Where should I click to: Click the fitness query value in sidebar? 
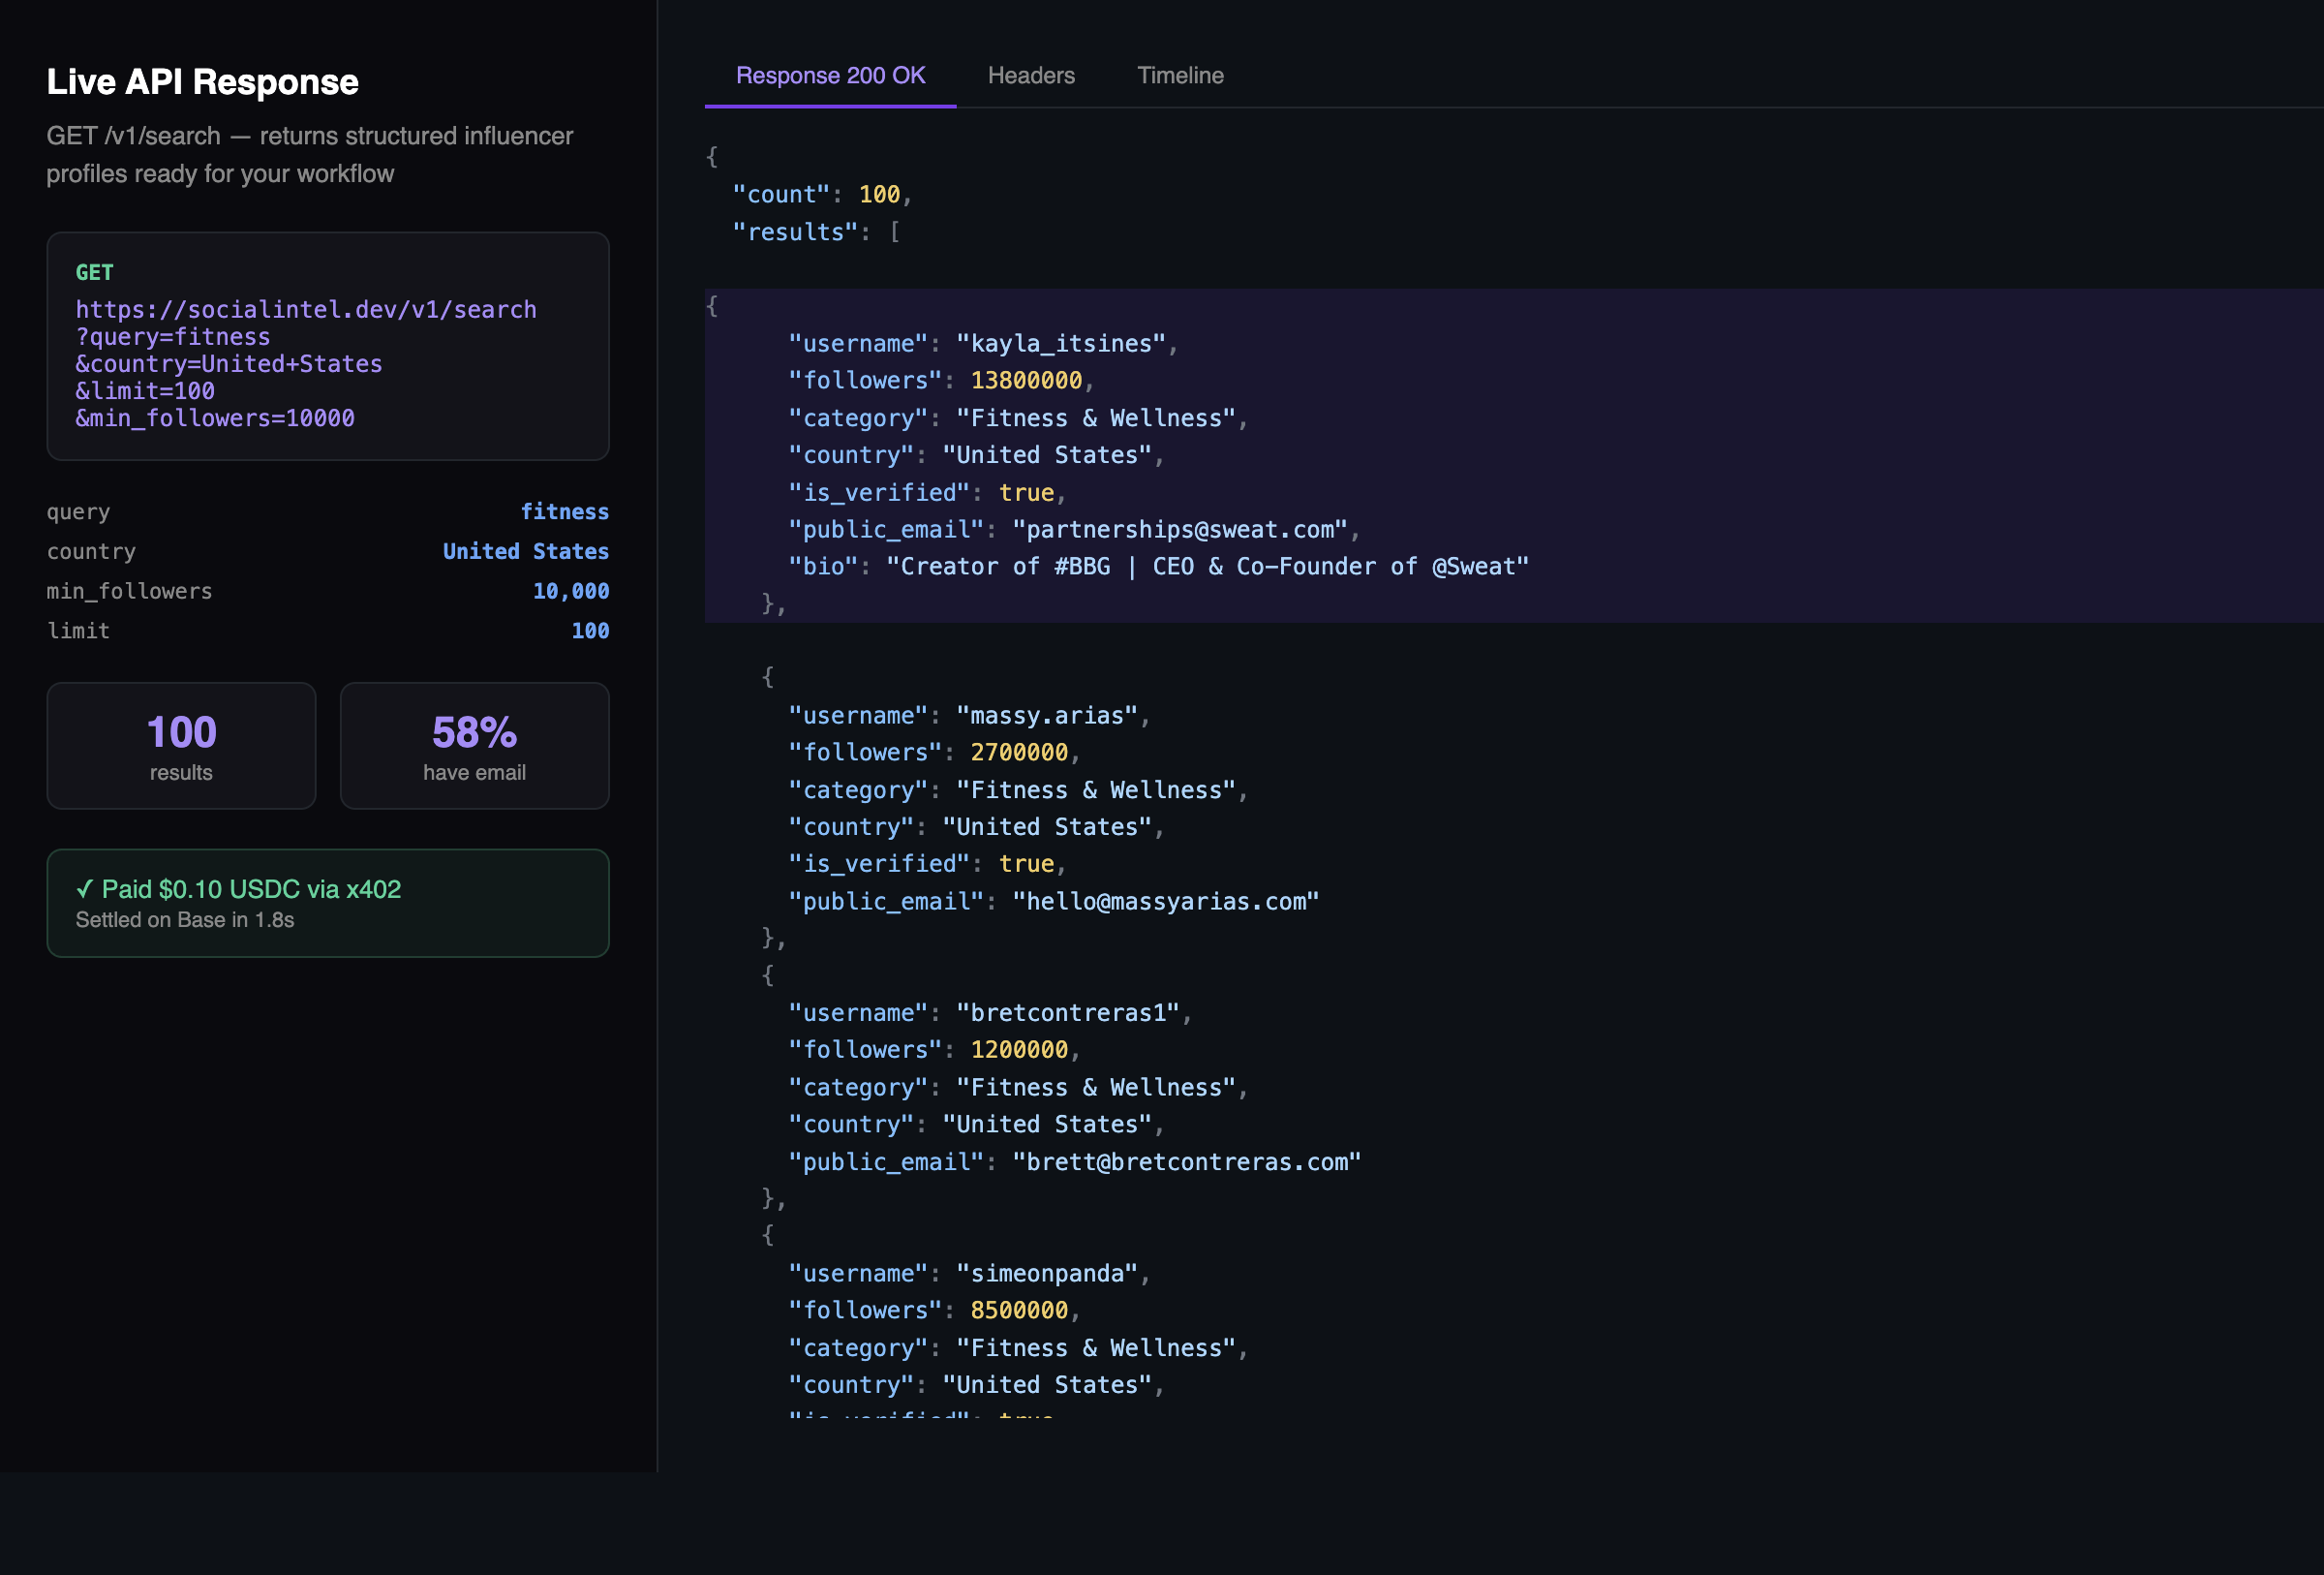[566, 511]
